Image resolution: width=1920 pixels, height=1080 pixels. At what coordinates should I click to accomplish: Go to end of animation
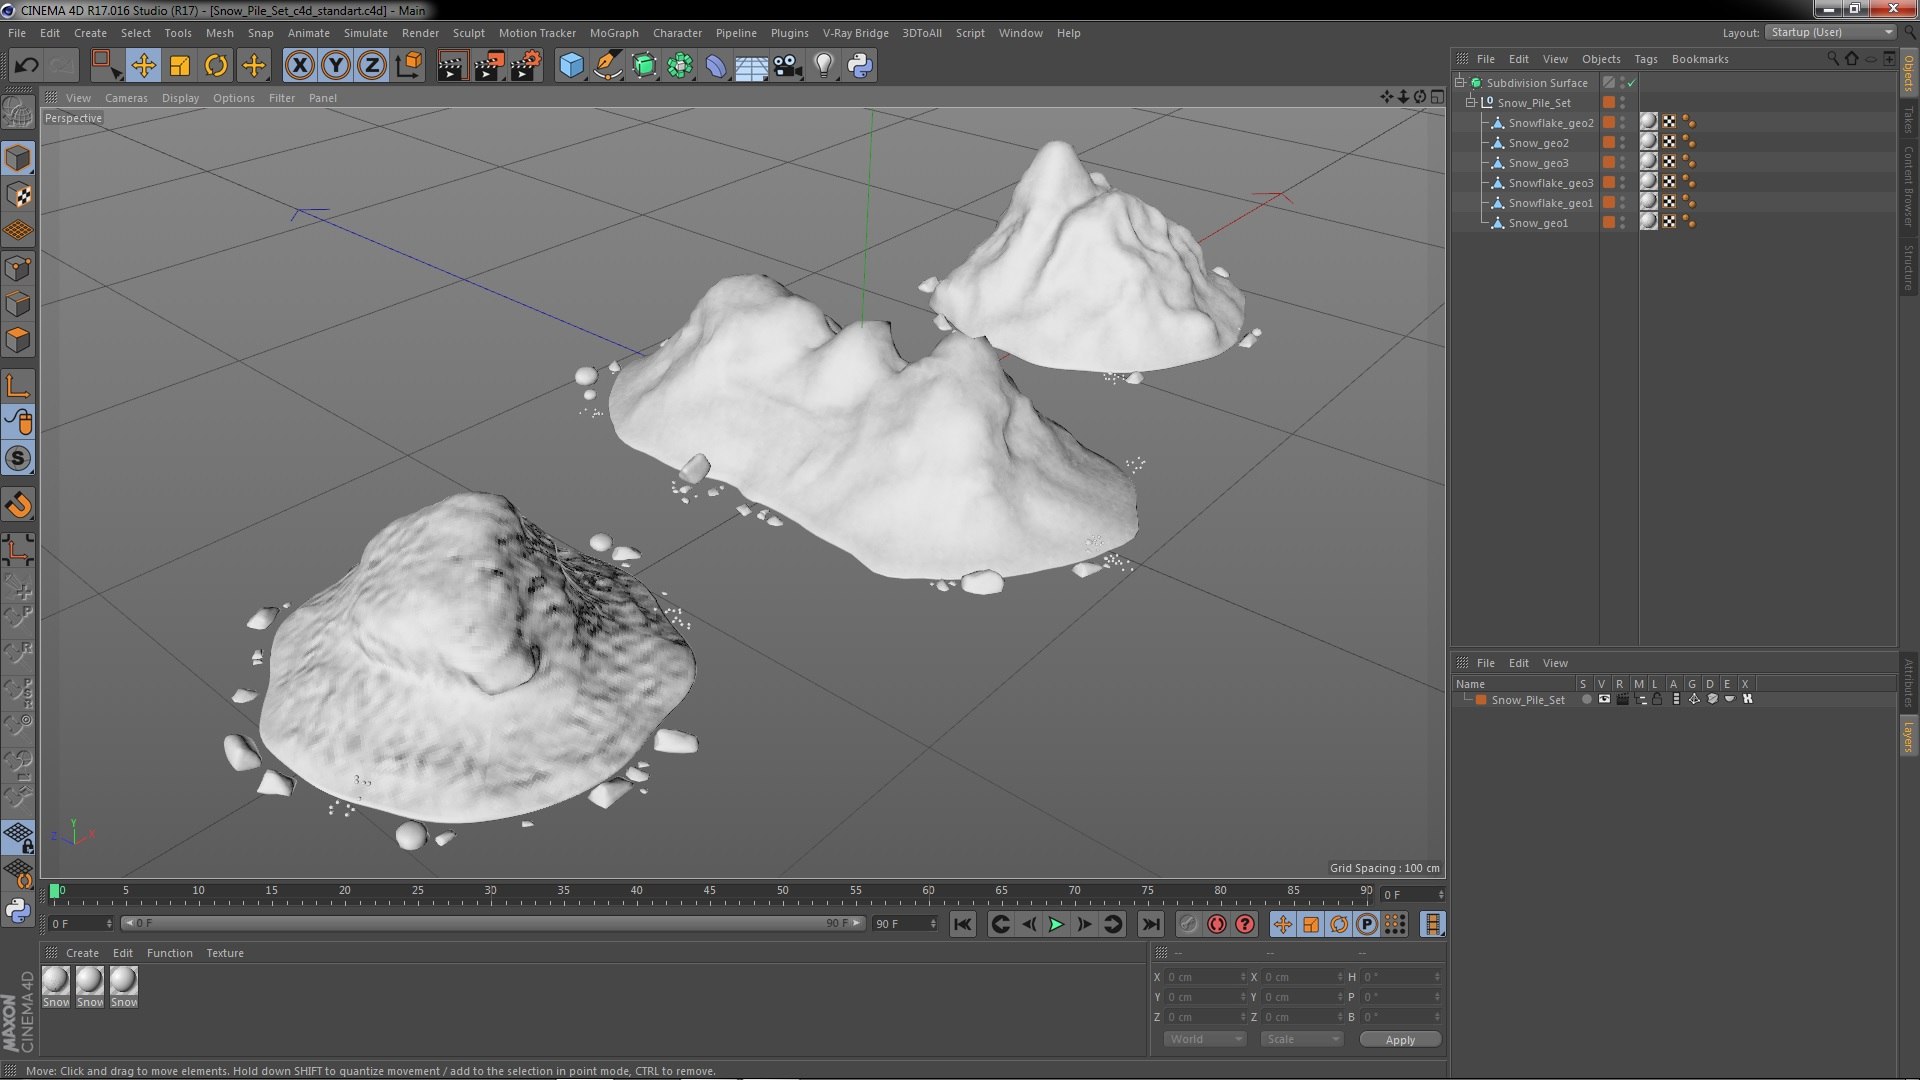click(1151, 924)
